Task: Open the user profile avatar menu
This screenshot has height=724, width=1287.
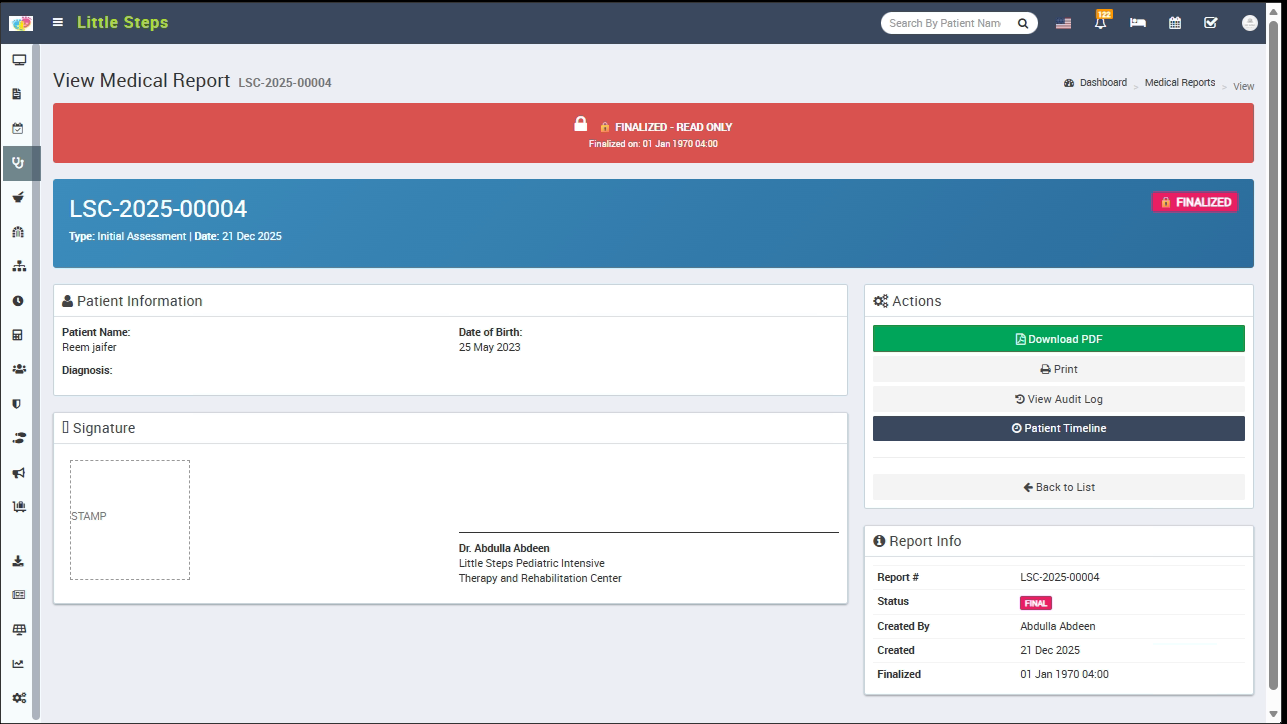Action: click(1249, 23)
